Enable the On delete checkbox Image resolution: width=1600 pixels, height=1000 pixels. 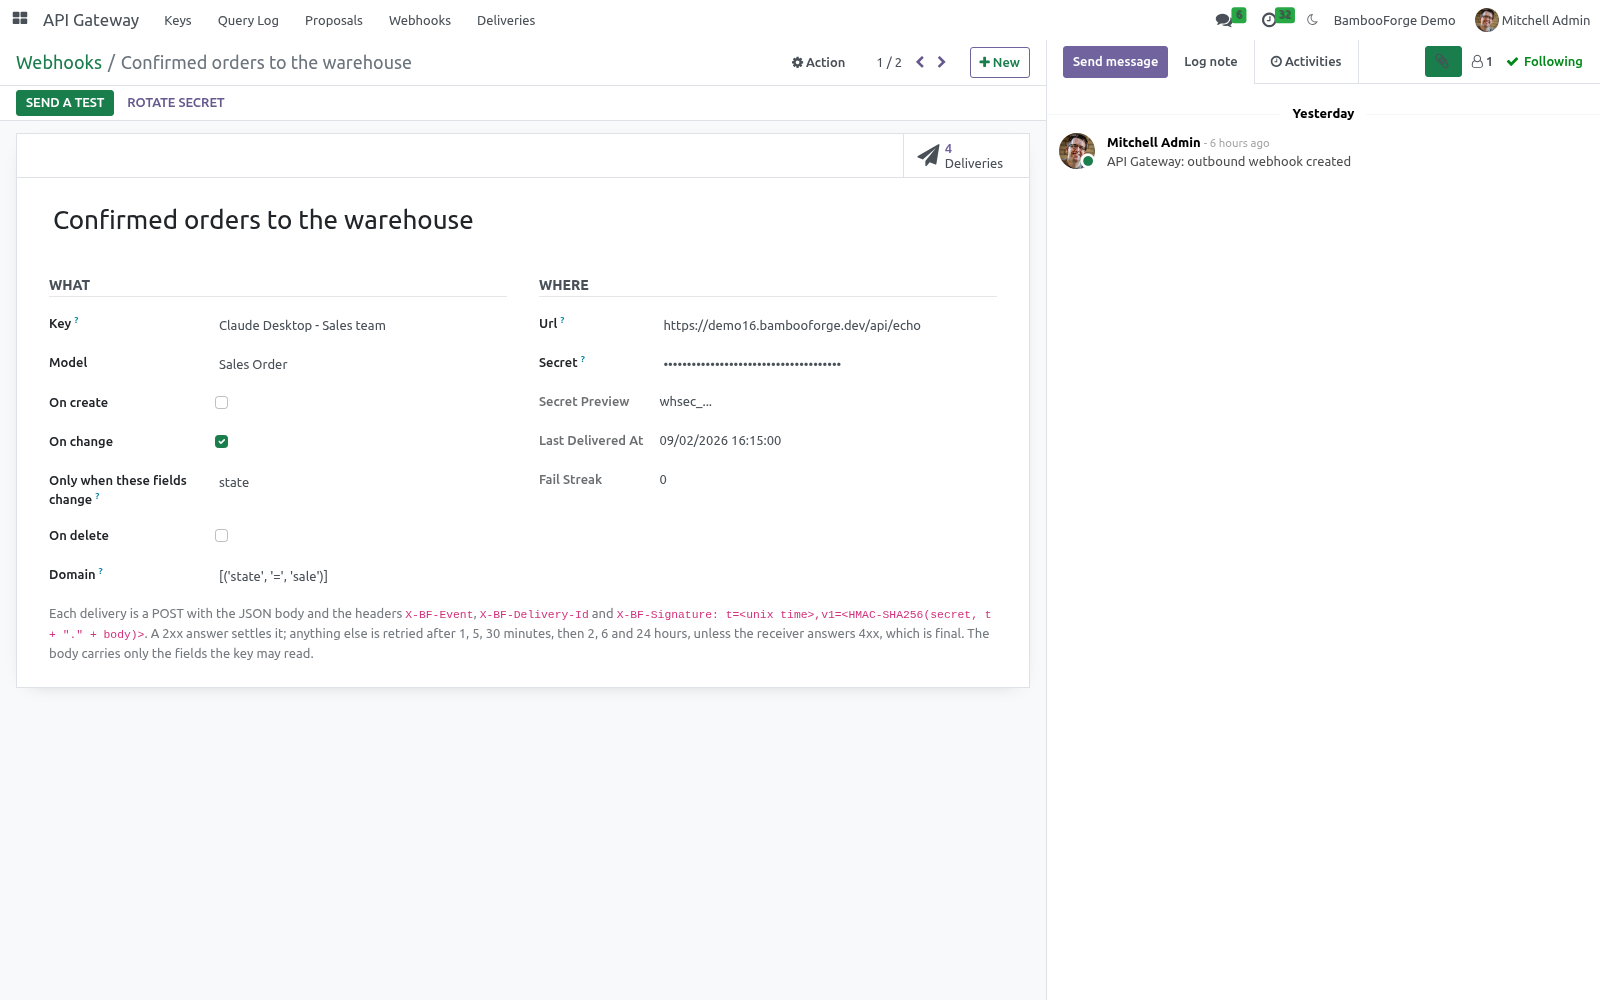click(222, 536)
